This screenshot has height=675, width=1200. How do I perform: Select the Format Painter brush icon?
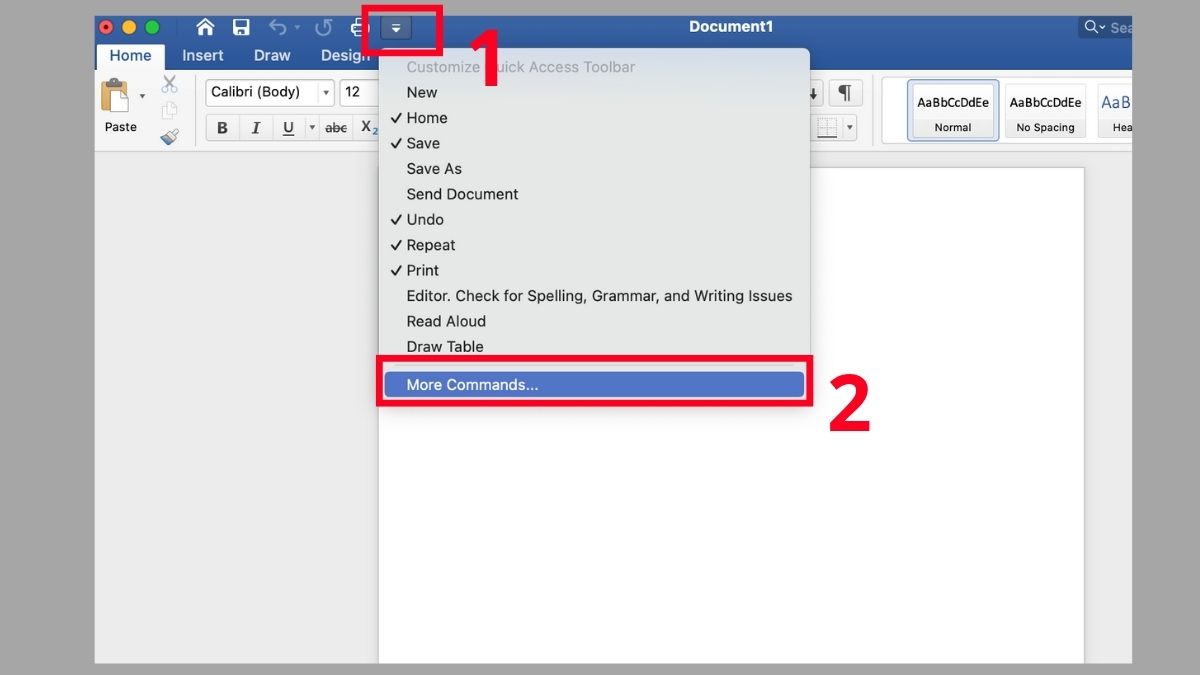coord(170,137)
